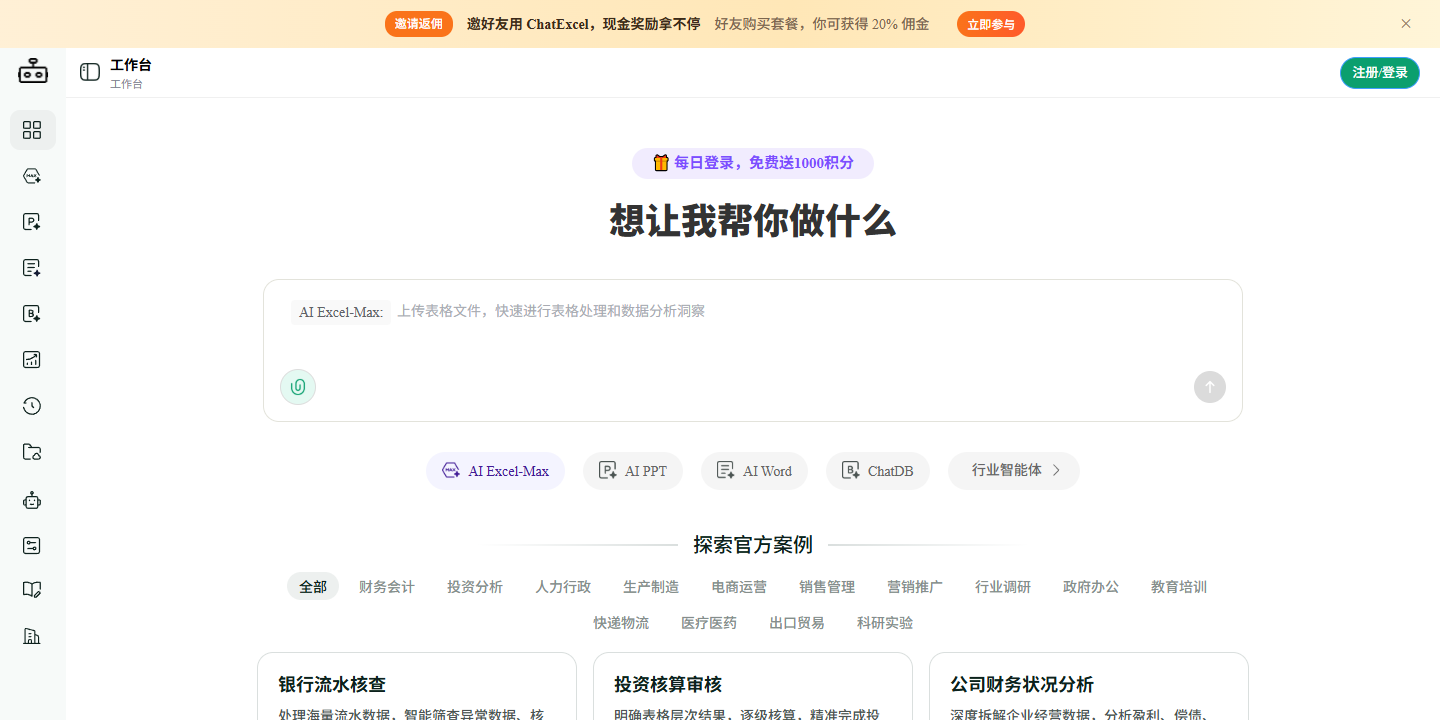Click the 每日登录，免费送1000积分 badge
The image size is (1440, 720).
coord(753,163)
